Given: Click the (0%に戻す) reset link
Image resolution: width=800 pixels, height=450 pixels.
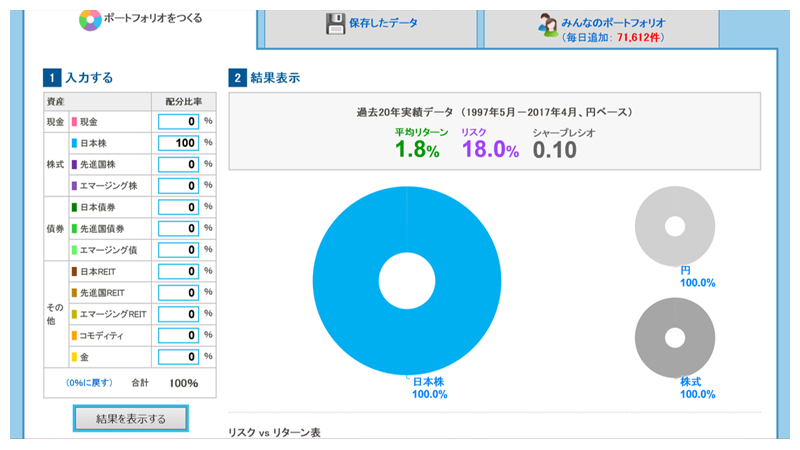Looking at the screenshot, I should tap(89, 383).
